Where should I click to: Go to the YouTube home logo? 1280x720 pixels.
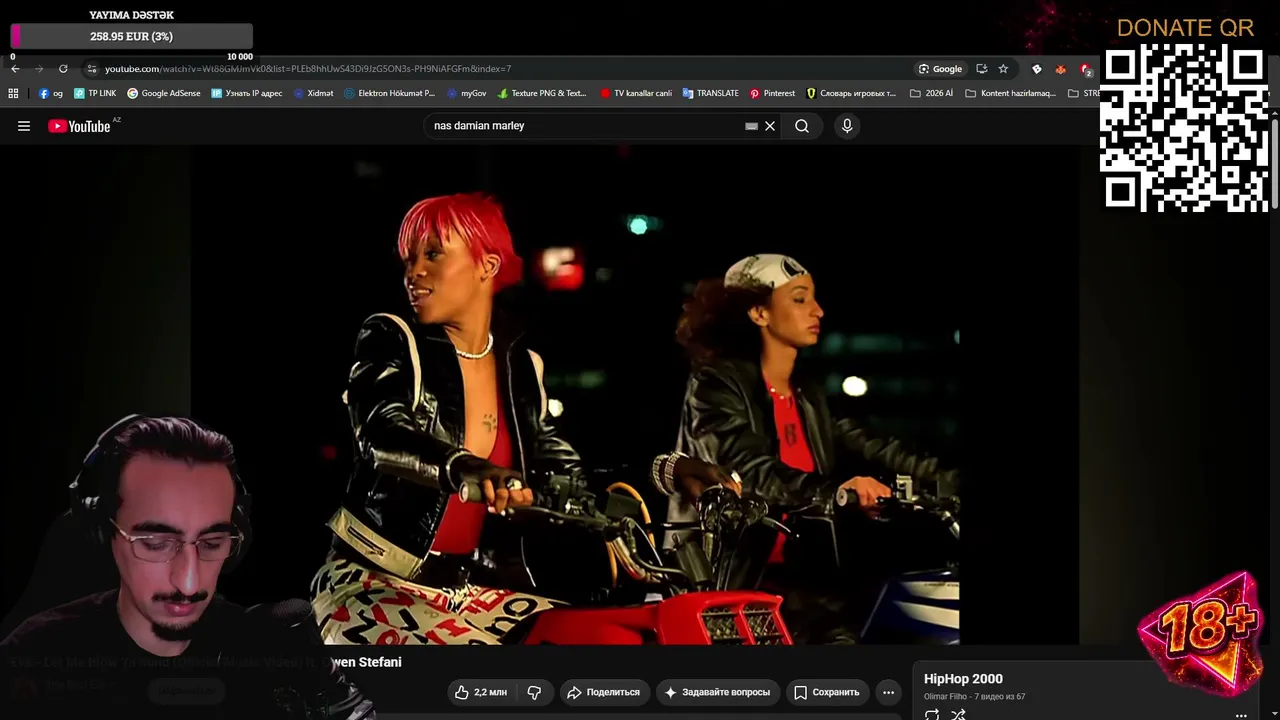(x=79, y=126)
